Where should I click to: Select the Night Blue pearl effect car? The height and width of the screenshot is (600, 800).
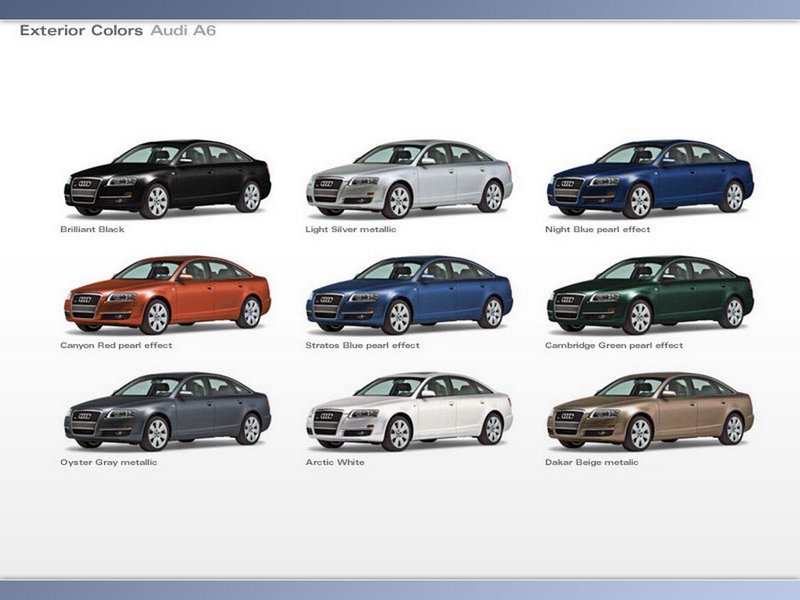[x=651, y=179]
